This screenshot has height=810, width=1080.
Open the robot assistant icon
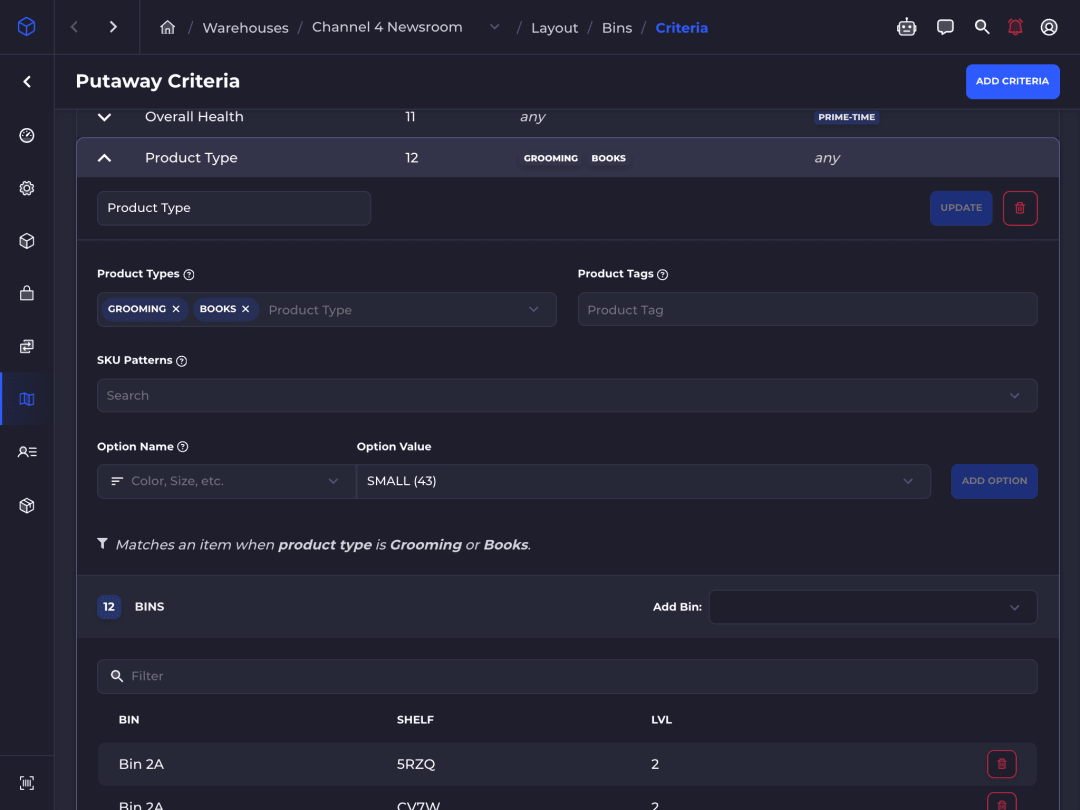coord(906,27)
